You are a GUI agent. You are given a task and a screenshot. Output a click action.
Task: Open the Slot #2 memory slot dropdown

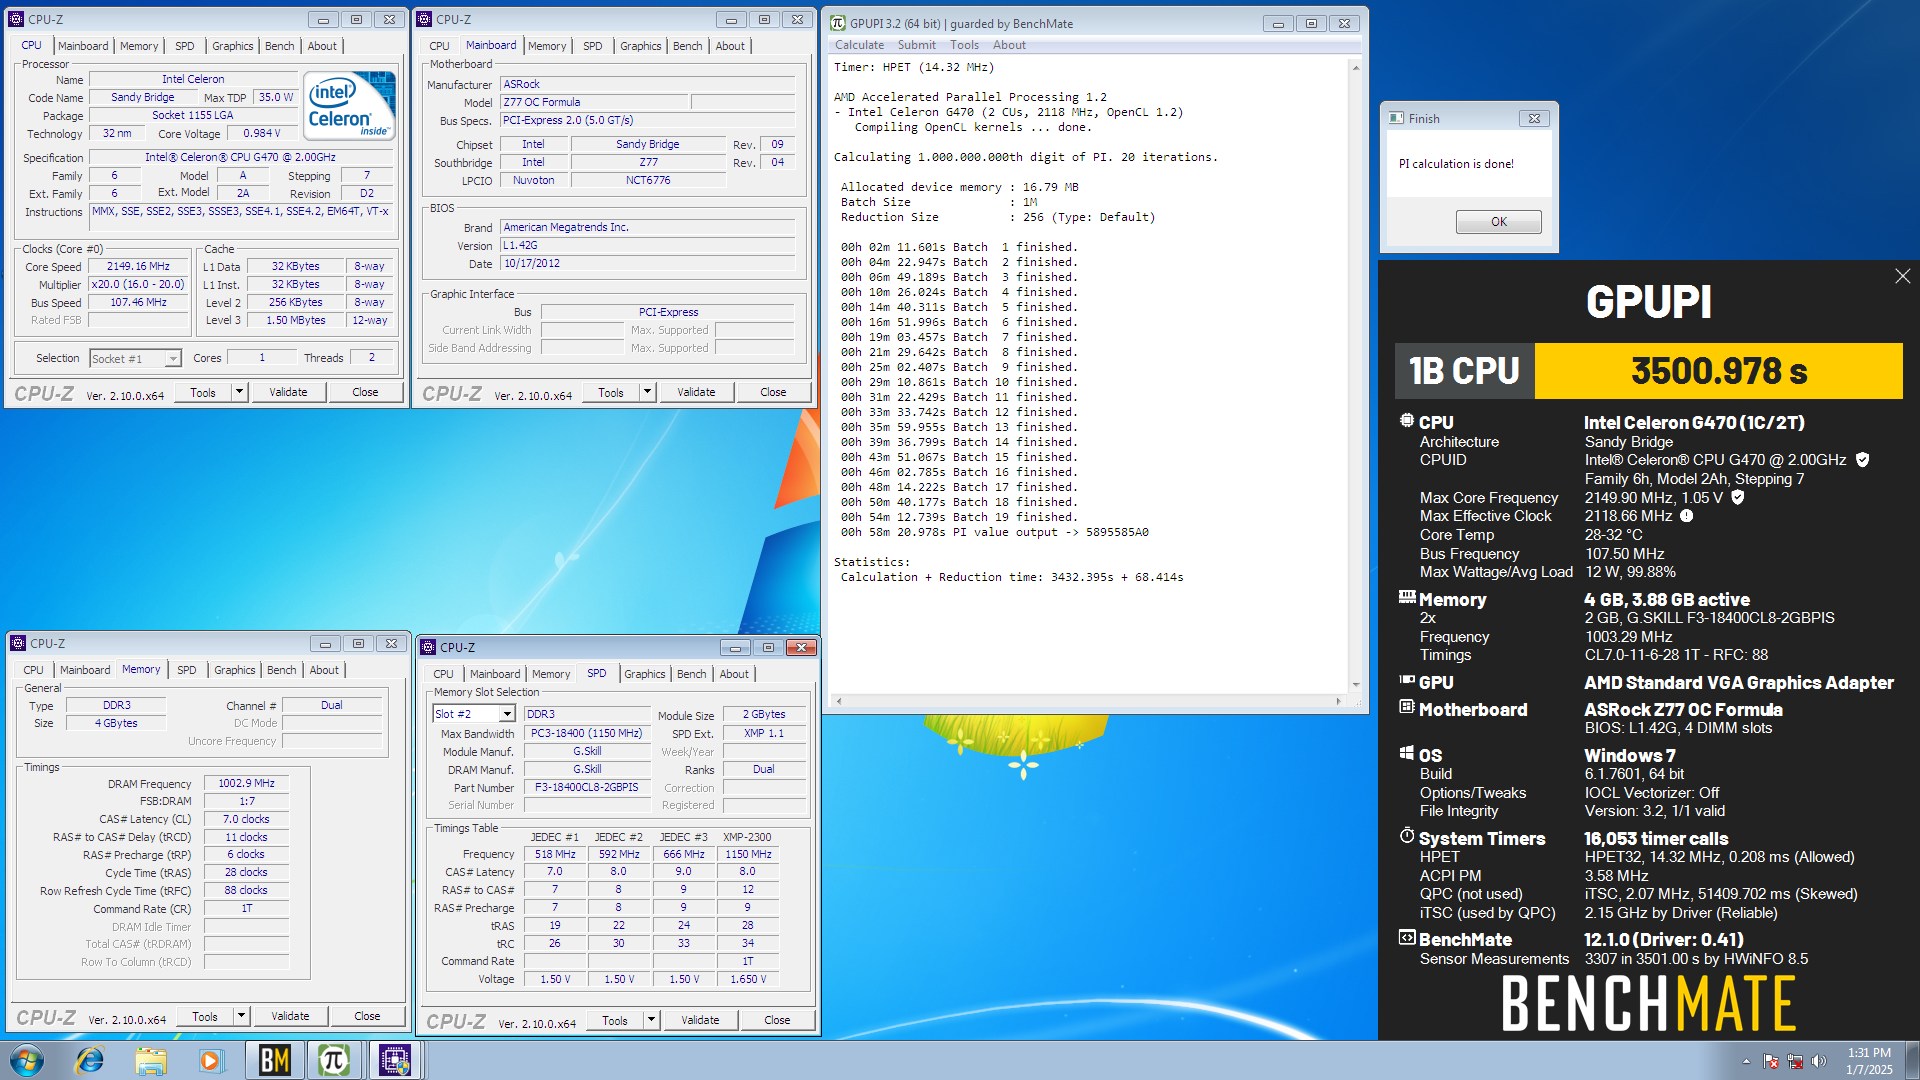coord(507,714)
